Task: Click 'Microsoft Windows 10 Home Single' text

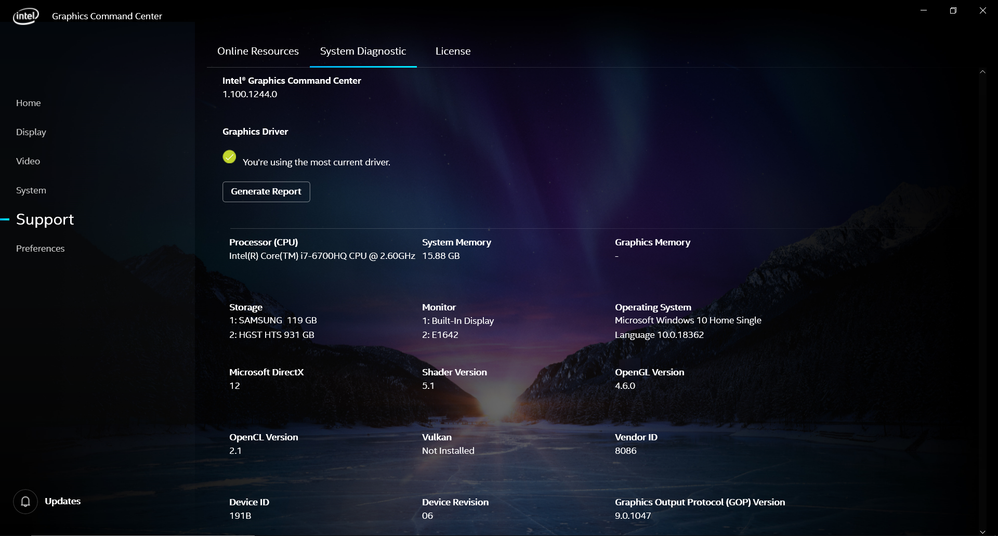Action: 688,321
